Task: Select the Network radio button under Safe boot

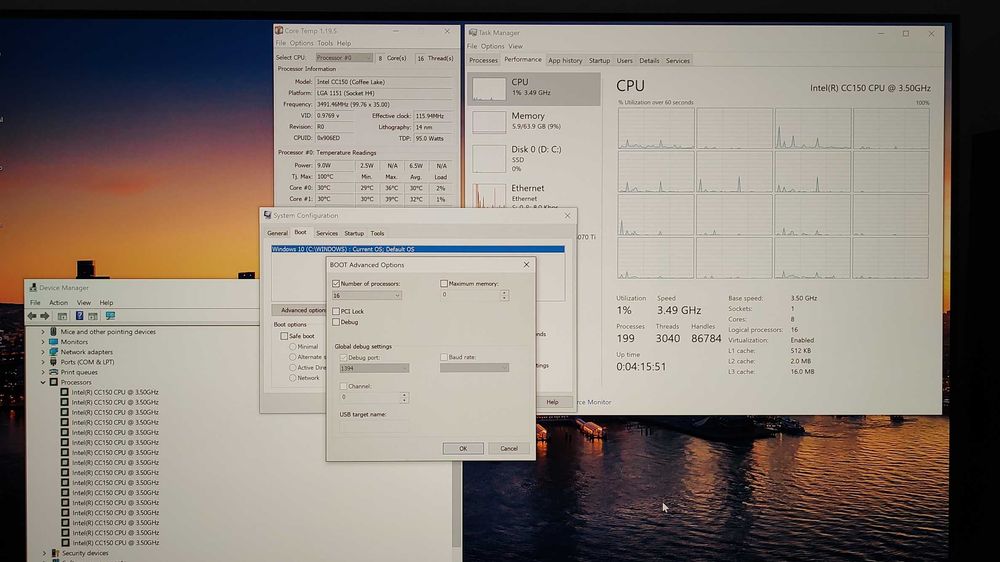Action: click(x=293, y=378)
